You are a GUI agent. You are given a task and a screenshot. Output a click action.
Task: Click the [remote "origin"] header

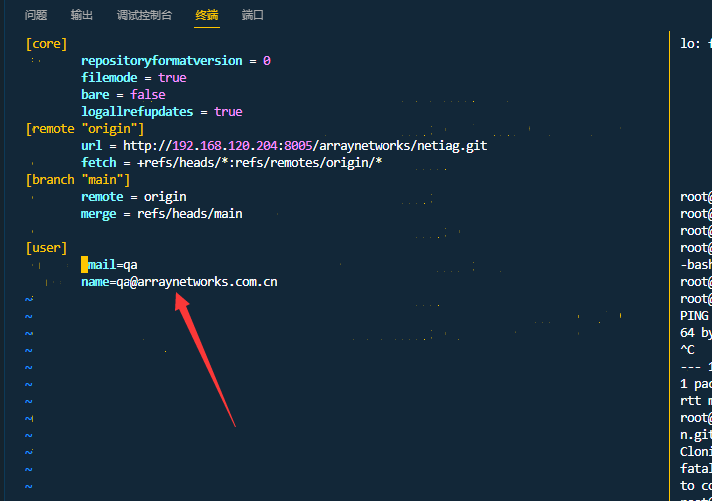(85, 129)
